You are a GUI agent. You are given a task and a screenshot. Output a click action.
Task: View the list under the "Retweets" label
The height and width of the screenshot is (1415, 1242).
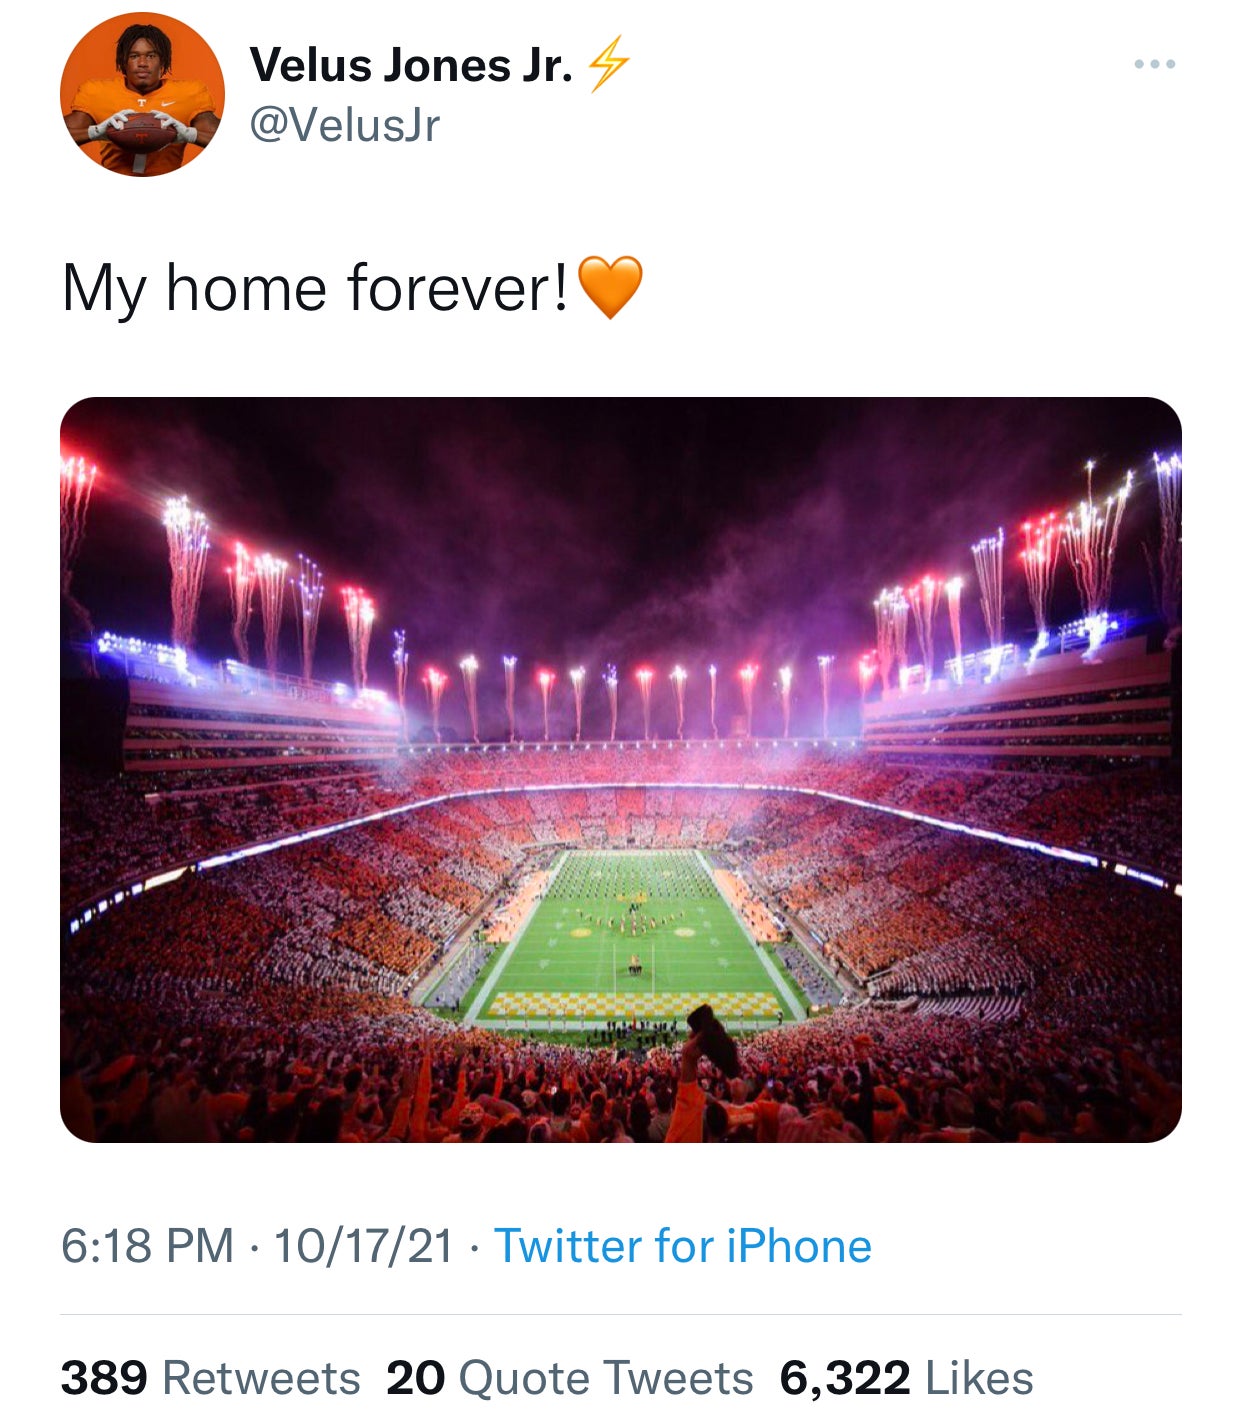[261, 1378]
